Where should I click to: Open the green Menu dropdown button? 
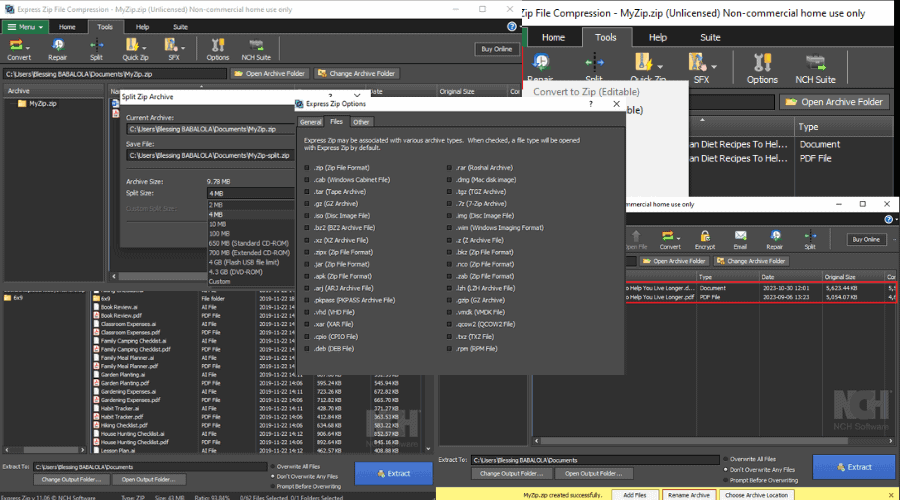[25, 26]
